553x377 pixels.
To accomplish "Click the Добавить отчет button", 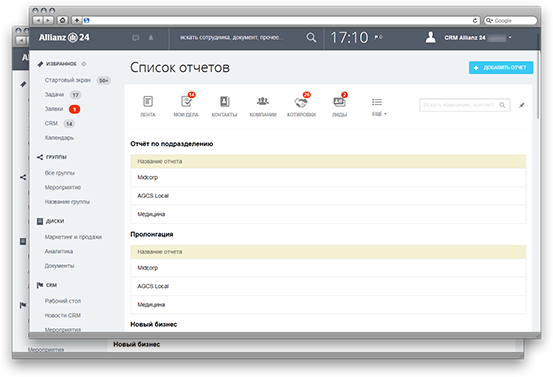I will pyautogui.click(x=501, y=67).
